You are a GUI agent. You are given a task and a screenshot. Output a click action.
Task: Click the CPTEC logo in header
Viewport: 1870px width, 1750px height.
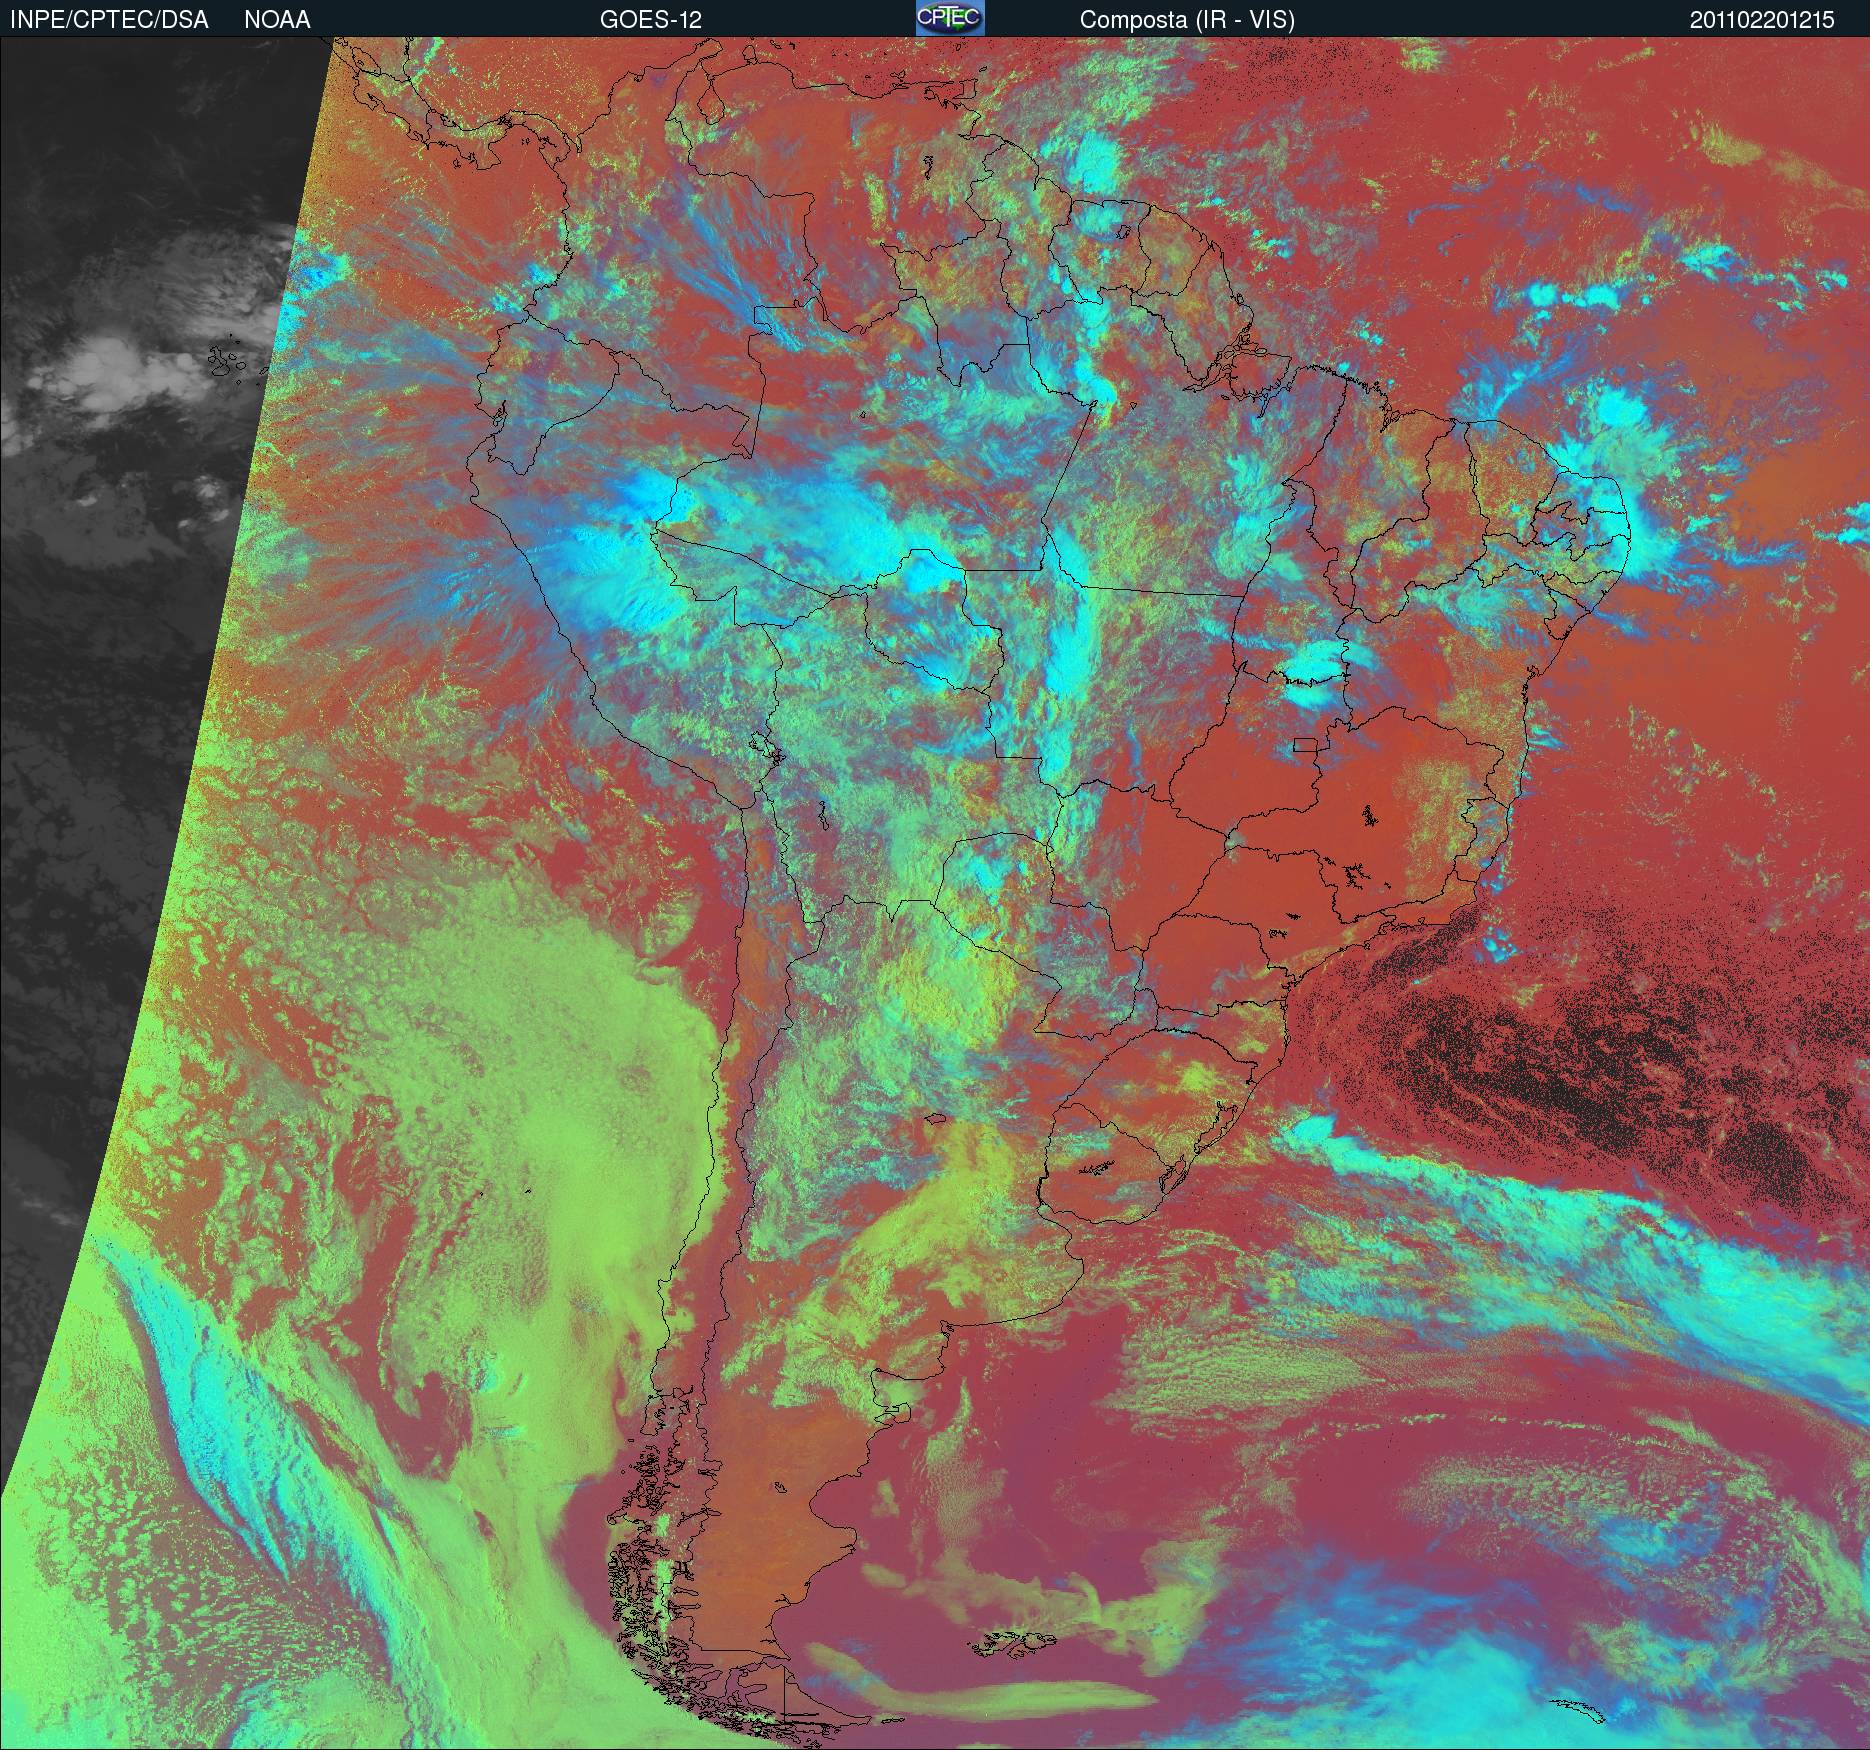[x=950, y=18]
